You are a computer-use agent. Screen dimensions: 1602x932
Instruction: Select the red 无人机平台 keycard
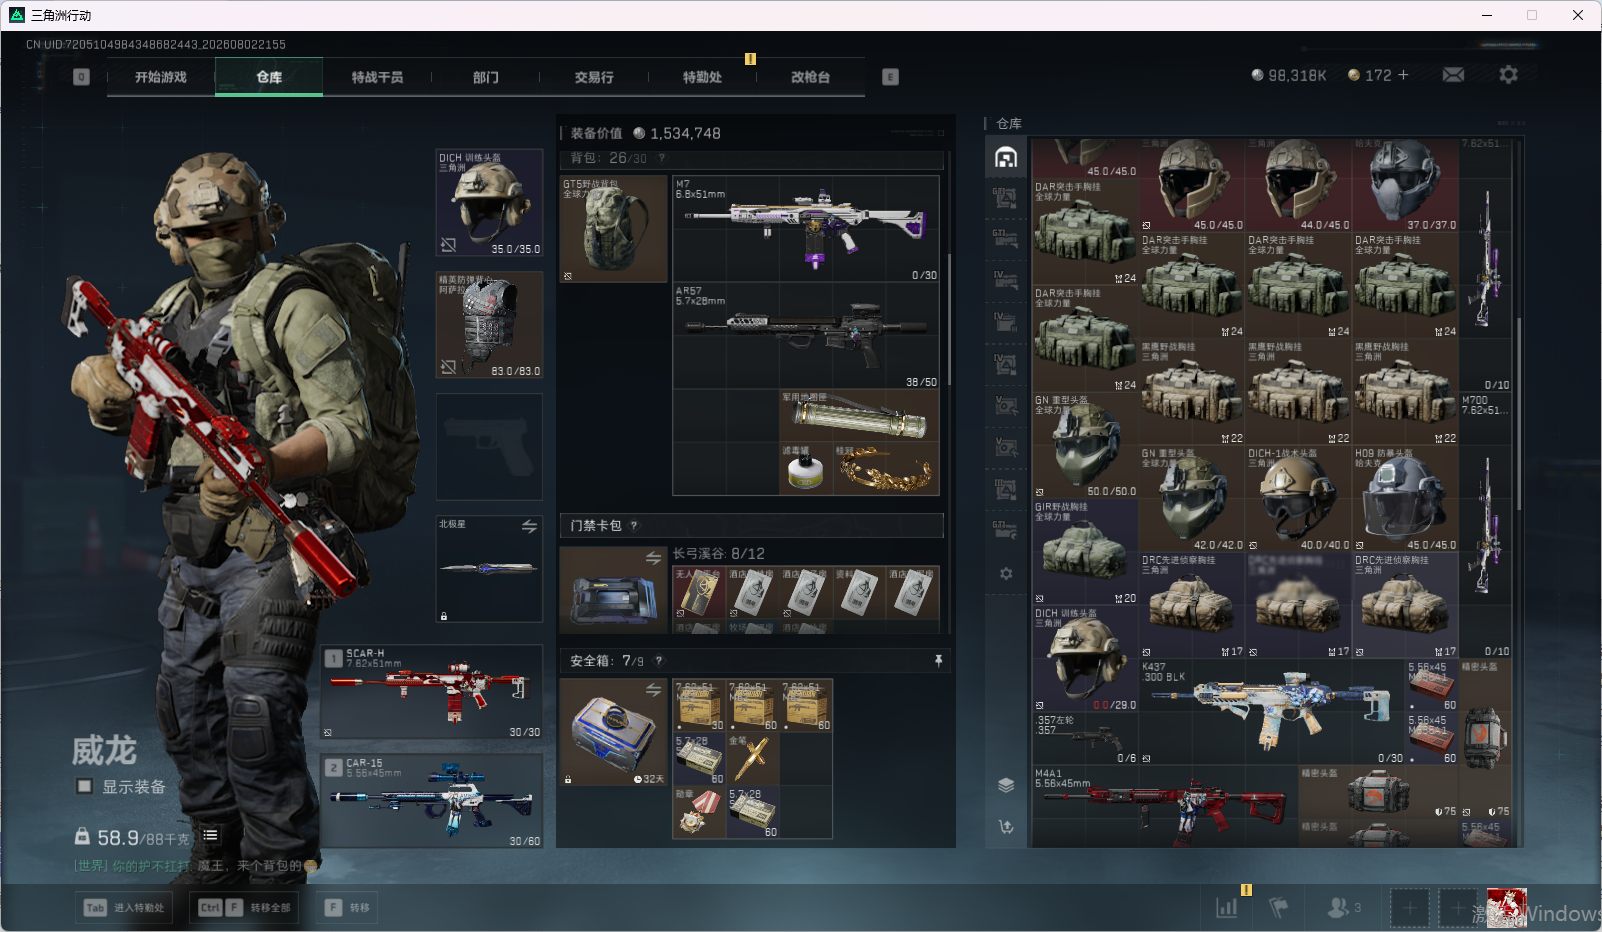pos(699,593)
